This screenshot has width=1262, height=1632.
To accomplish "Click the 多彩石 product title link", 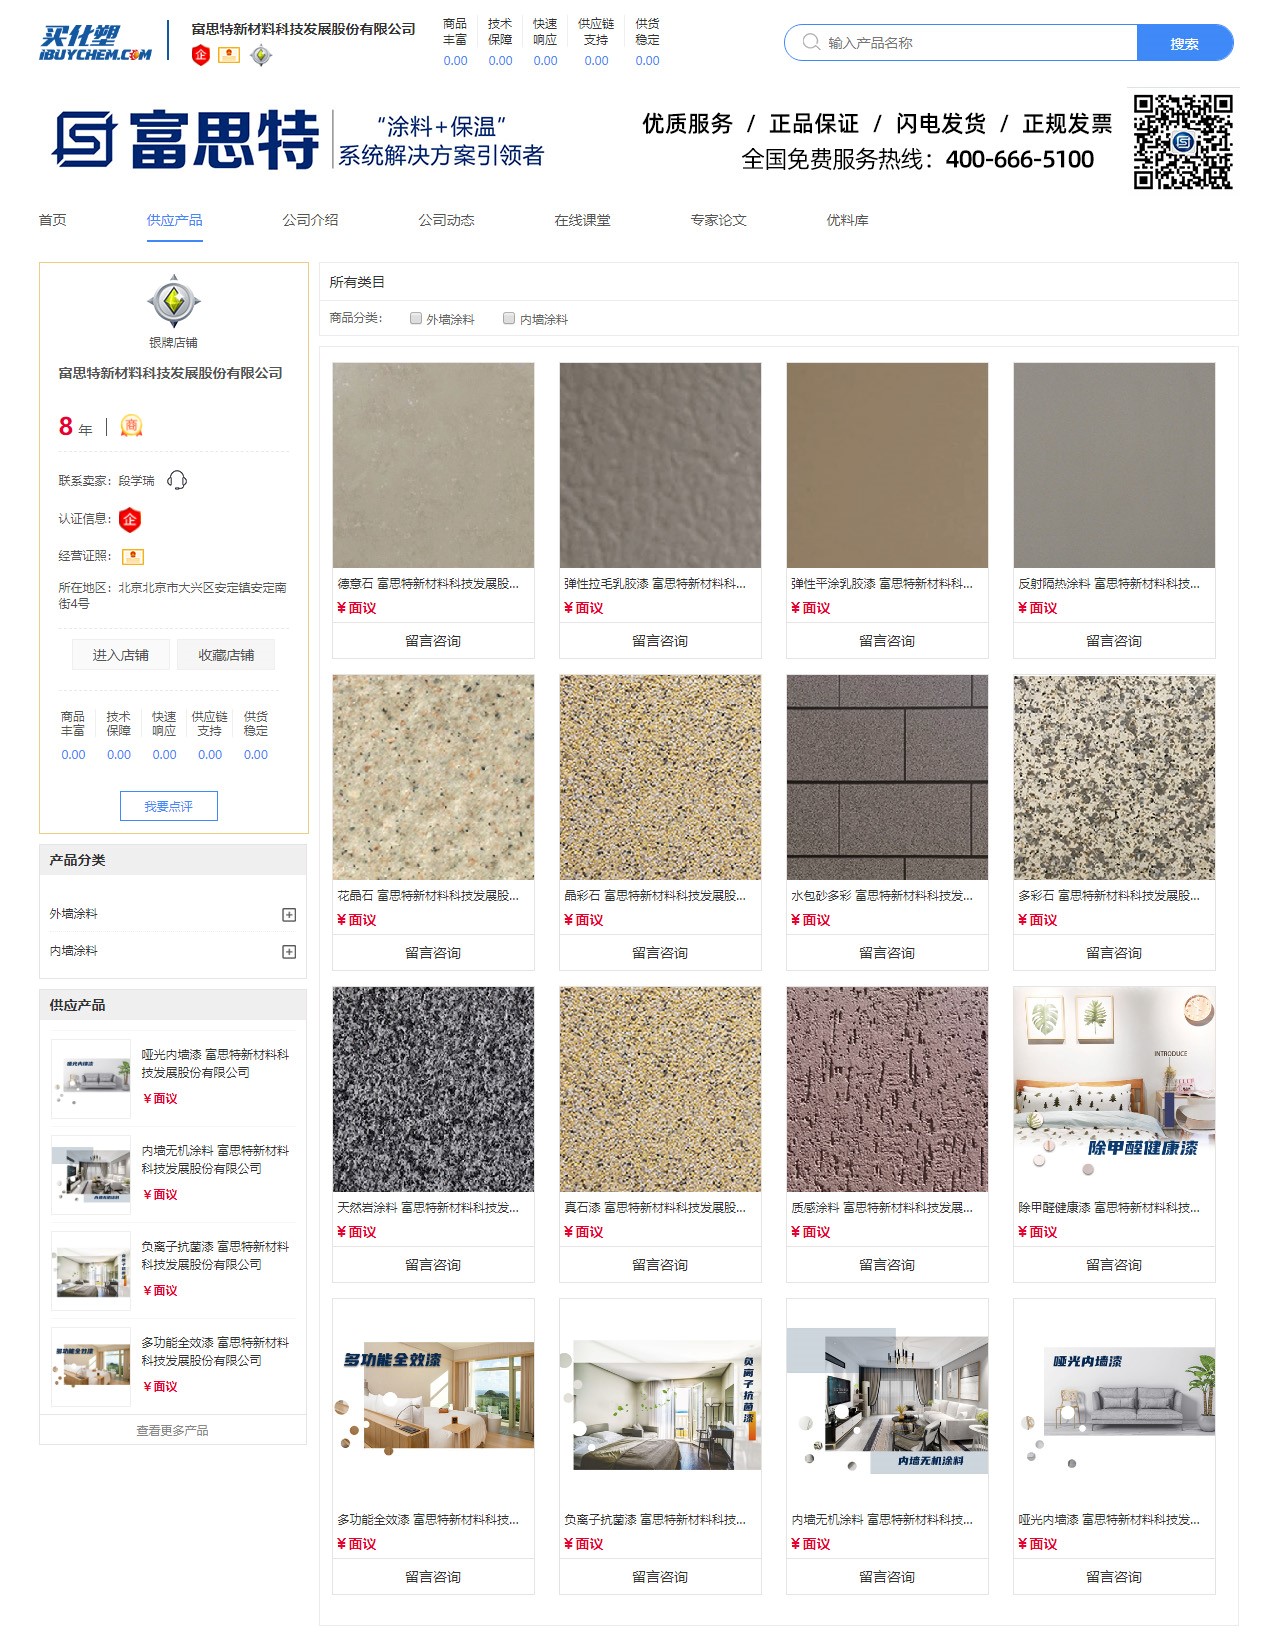I will pyautogui.click(x=1108, y=896).
